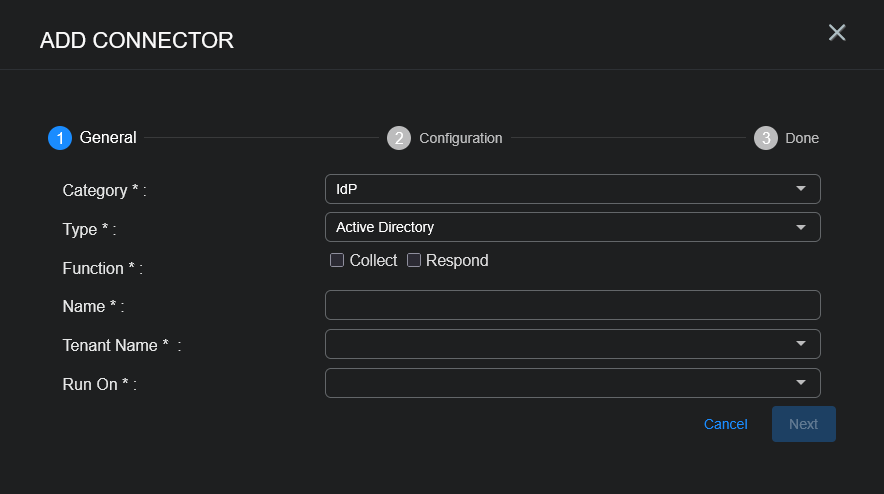Click the step 2 circle icon
The width and height of the screenshot is (884, 494).
[x=399, y=138]
